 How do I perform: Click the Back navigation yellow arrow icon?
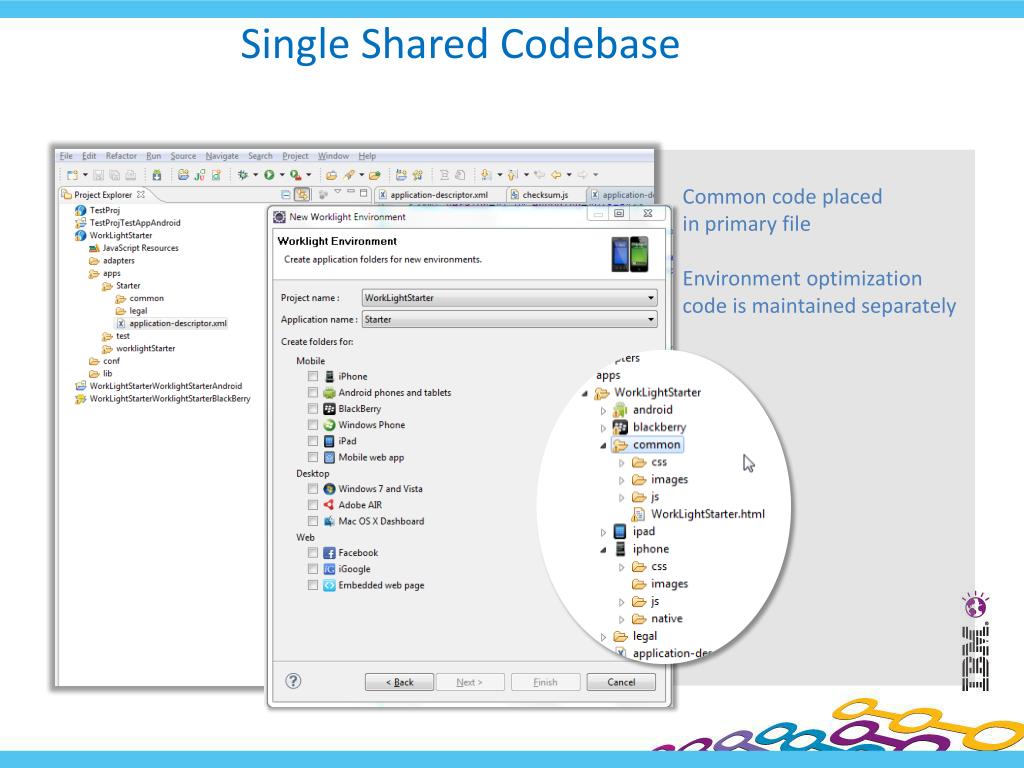[x=556, y=175]
